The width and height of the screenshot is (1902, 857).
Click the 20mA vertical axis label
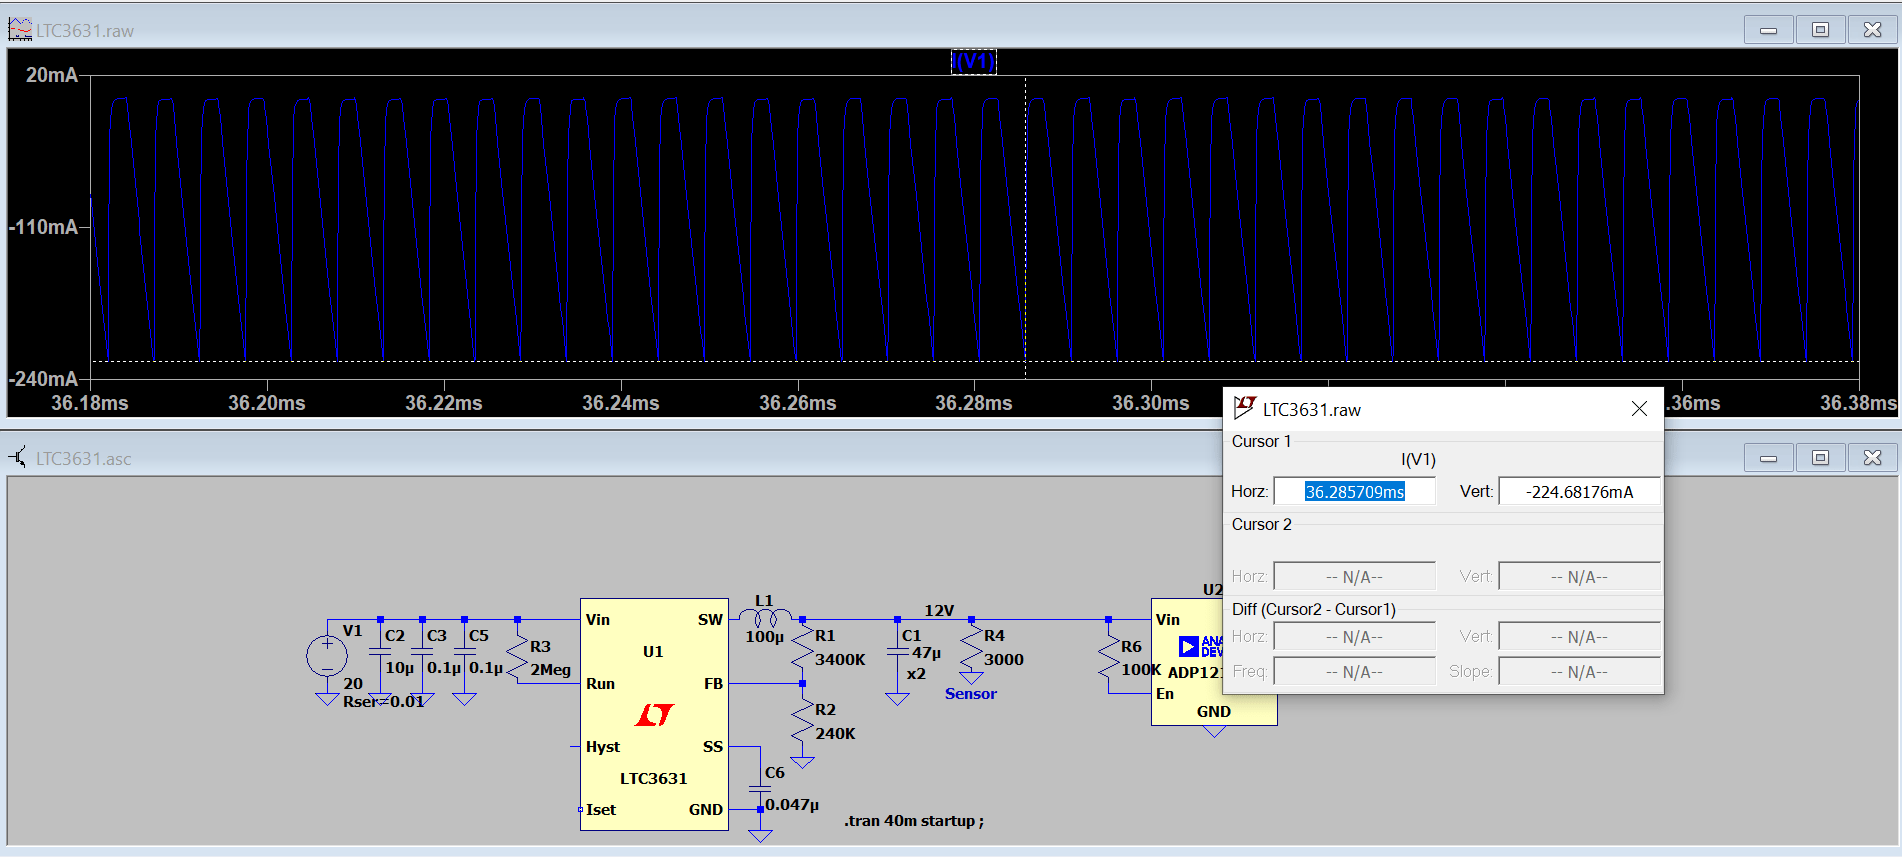coord(52,75)
